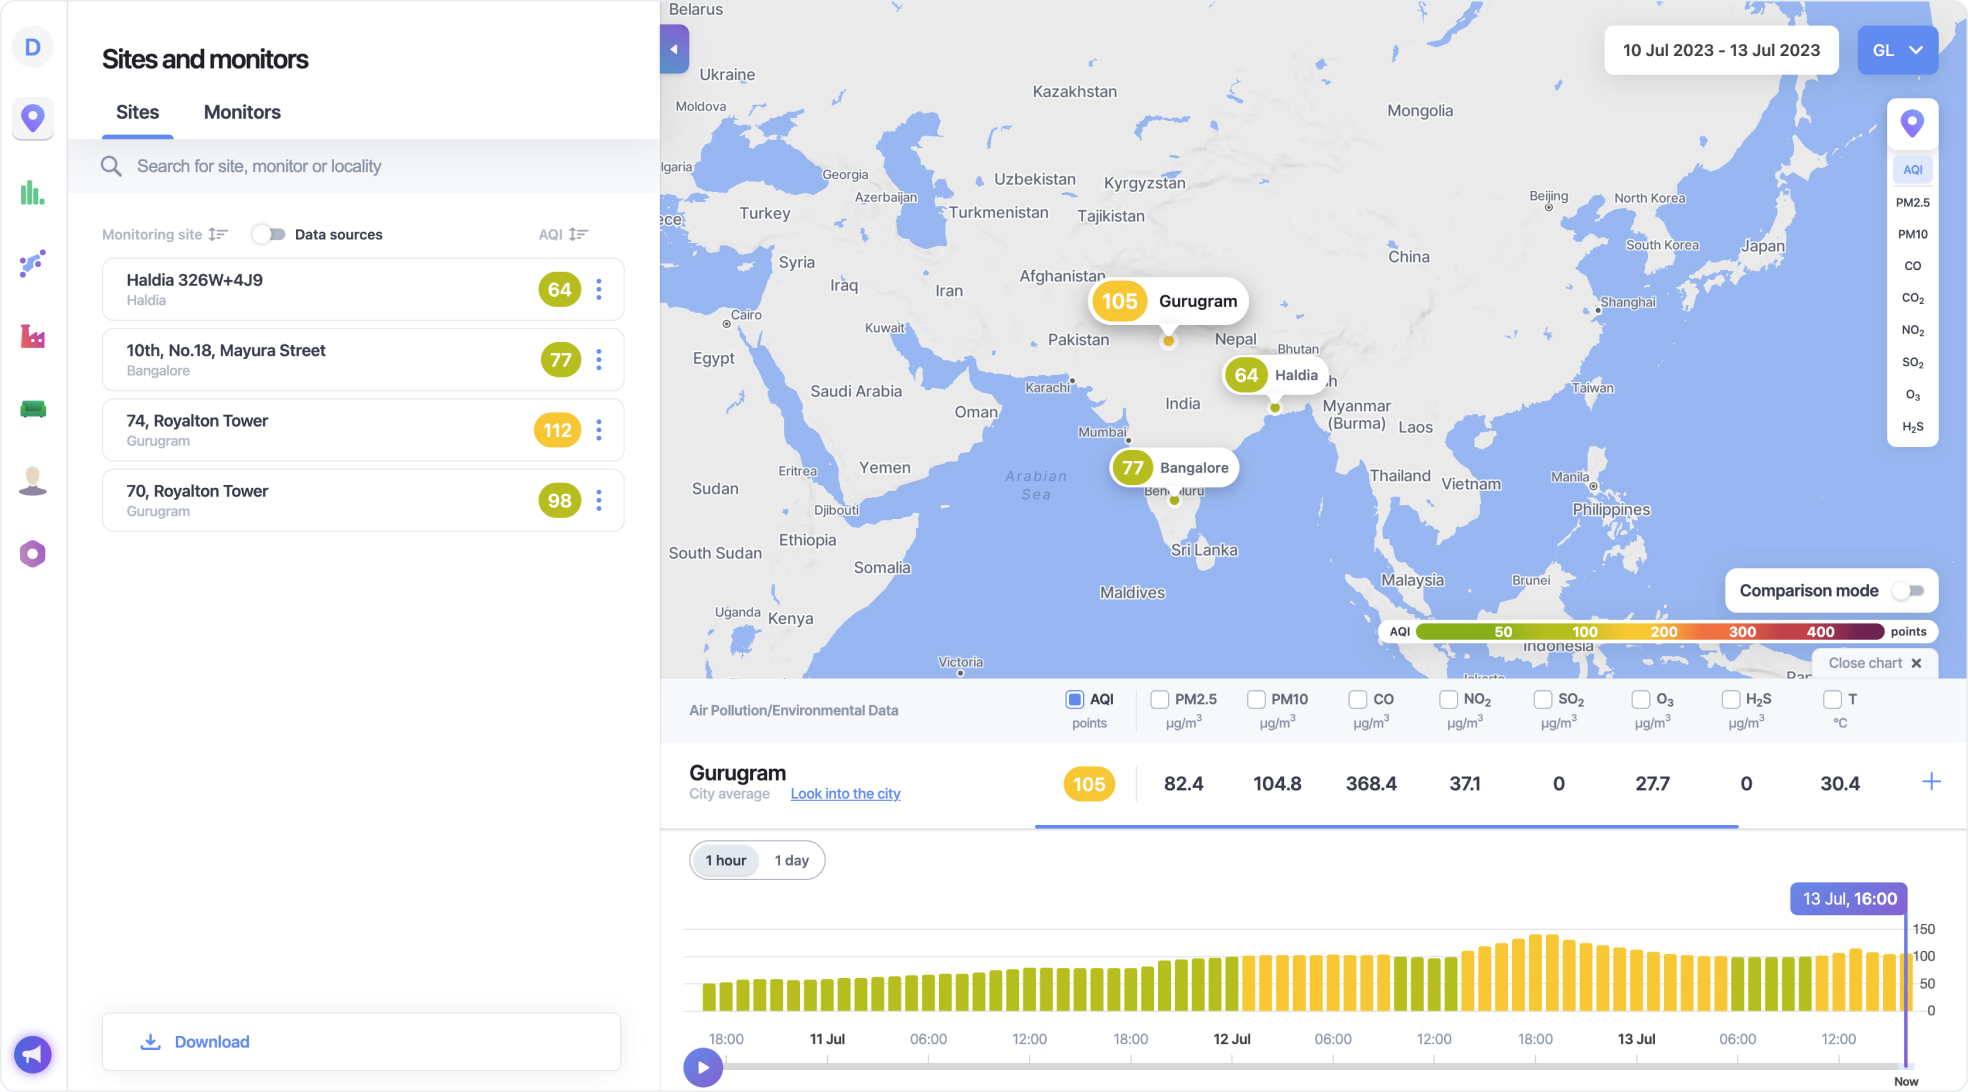The image size is (1968, 1092).
Task: Open Look into the city link
Action: (845, 794)
